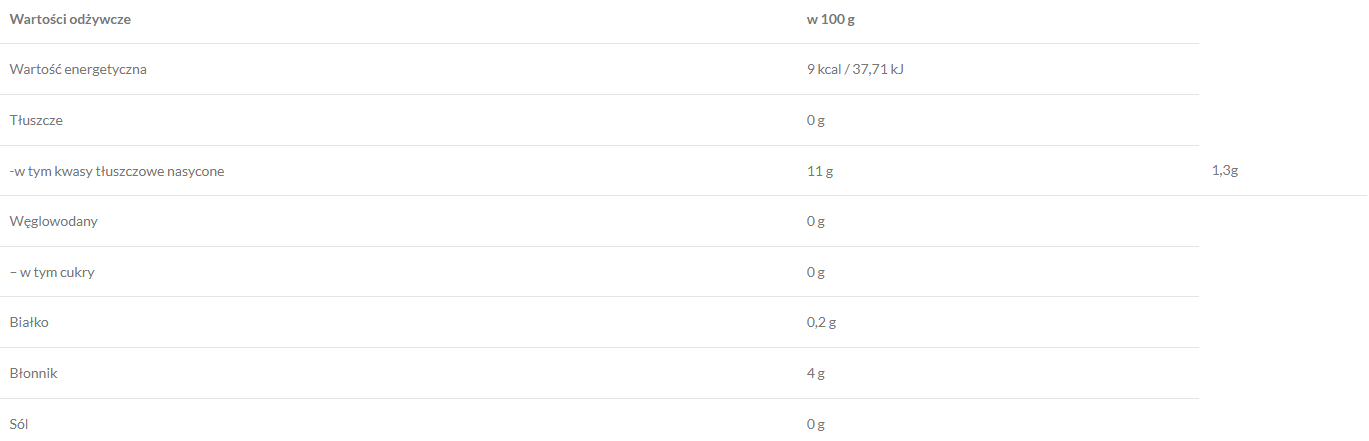Select the "4 g" fiber value
Viewport: 1369px width, 441px height.
coord(816,373)
